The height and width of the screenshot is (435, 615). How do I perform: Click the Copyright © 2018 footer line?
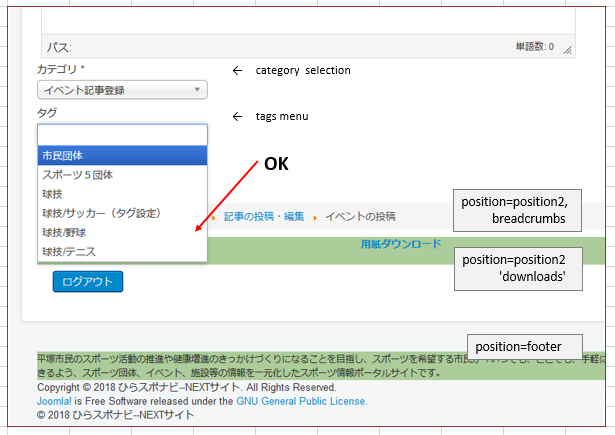coord(187,387)
